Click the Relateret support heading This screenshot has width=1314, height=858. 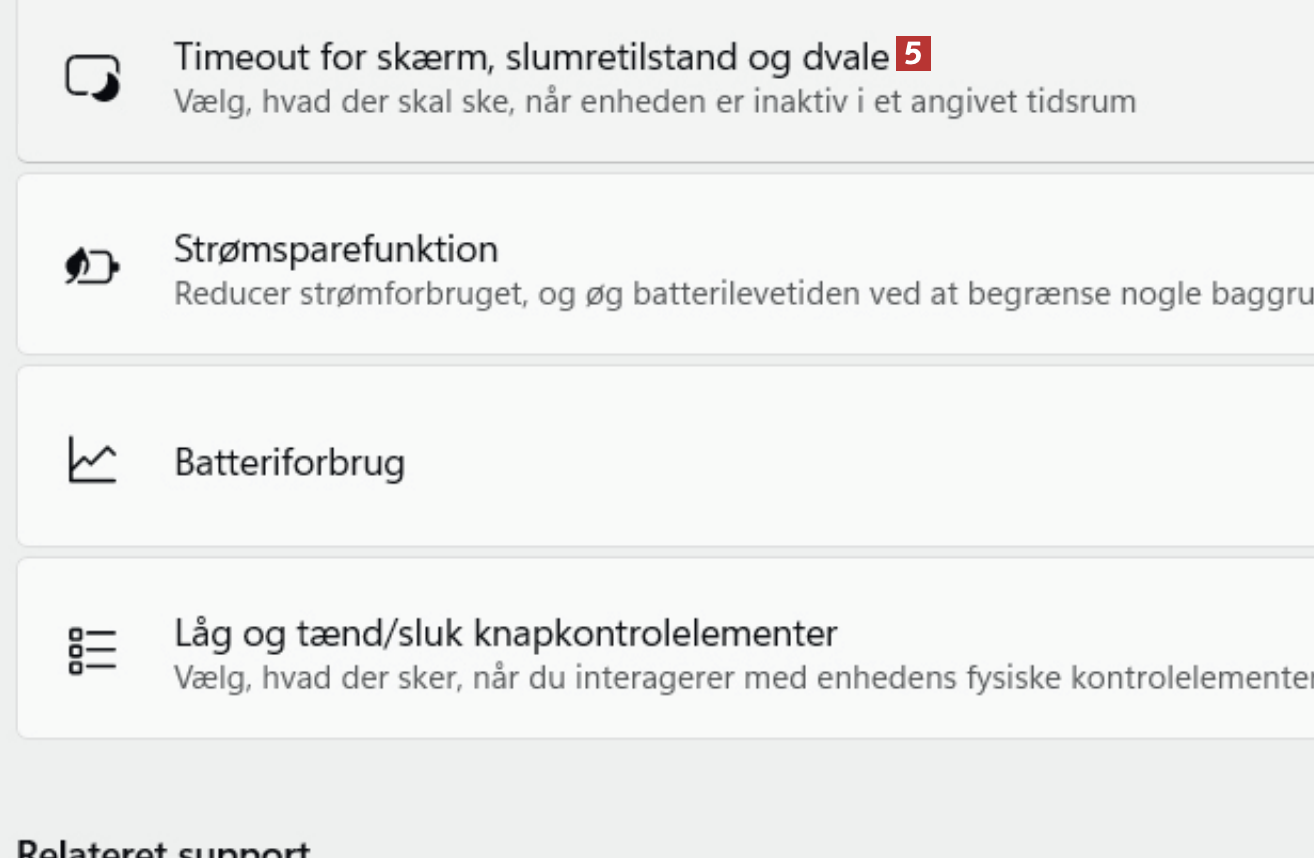coord(164,850)
